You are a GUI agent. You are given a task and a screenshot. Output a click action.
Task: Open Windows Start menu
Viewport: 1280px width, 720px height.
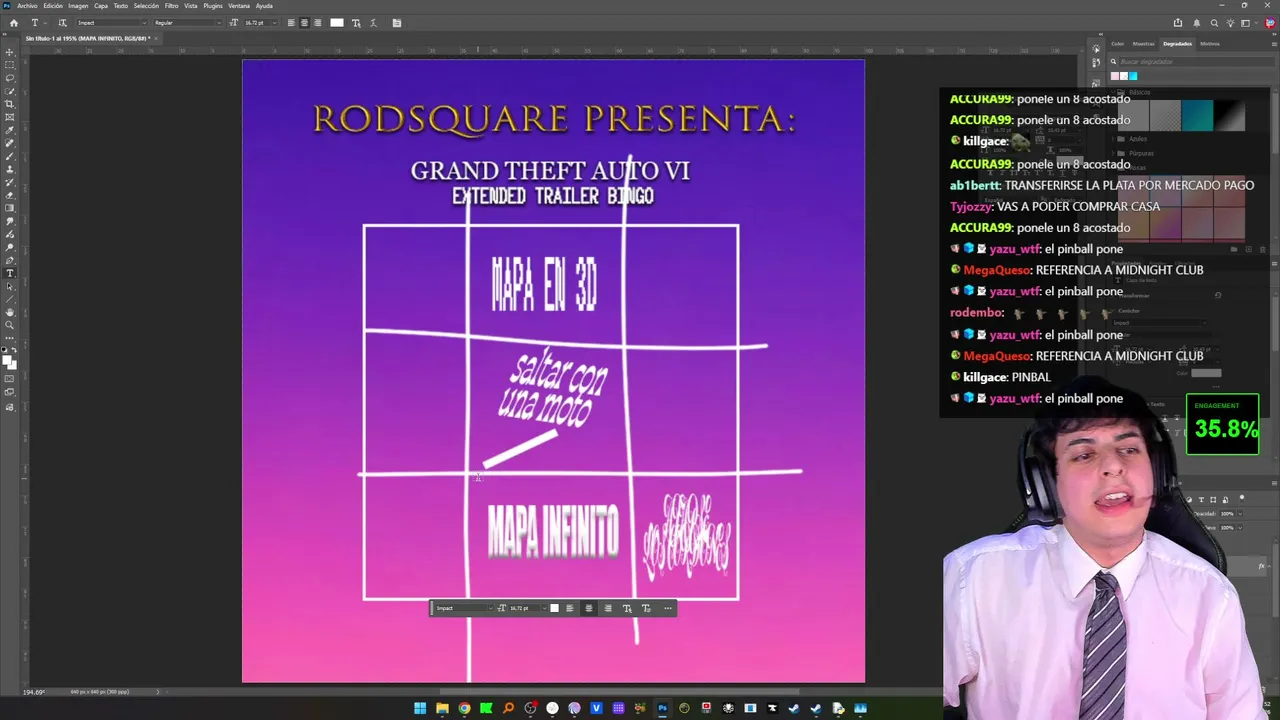(420, 708)
